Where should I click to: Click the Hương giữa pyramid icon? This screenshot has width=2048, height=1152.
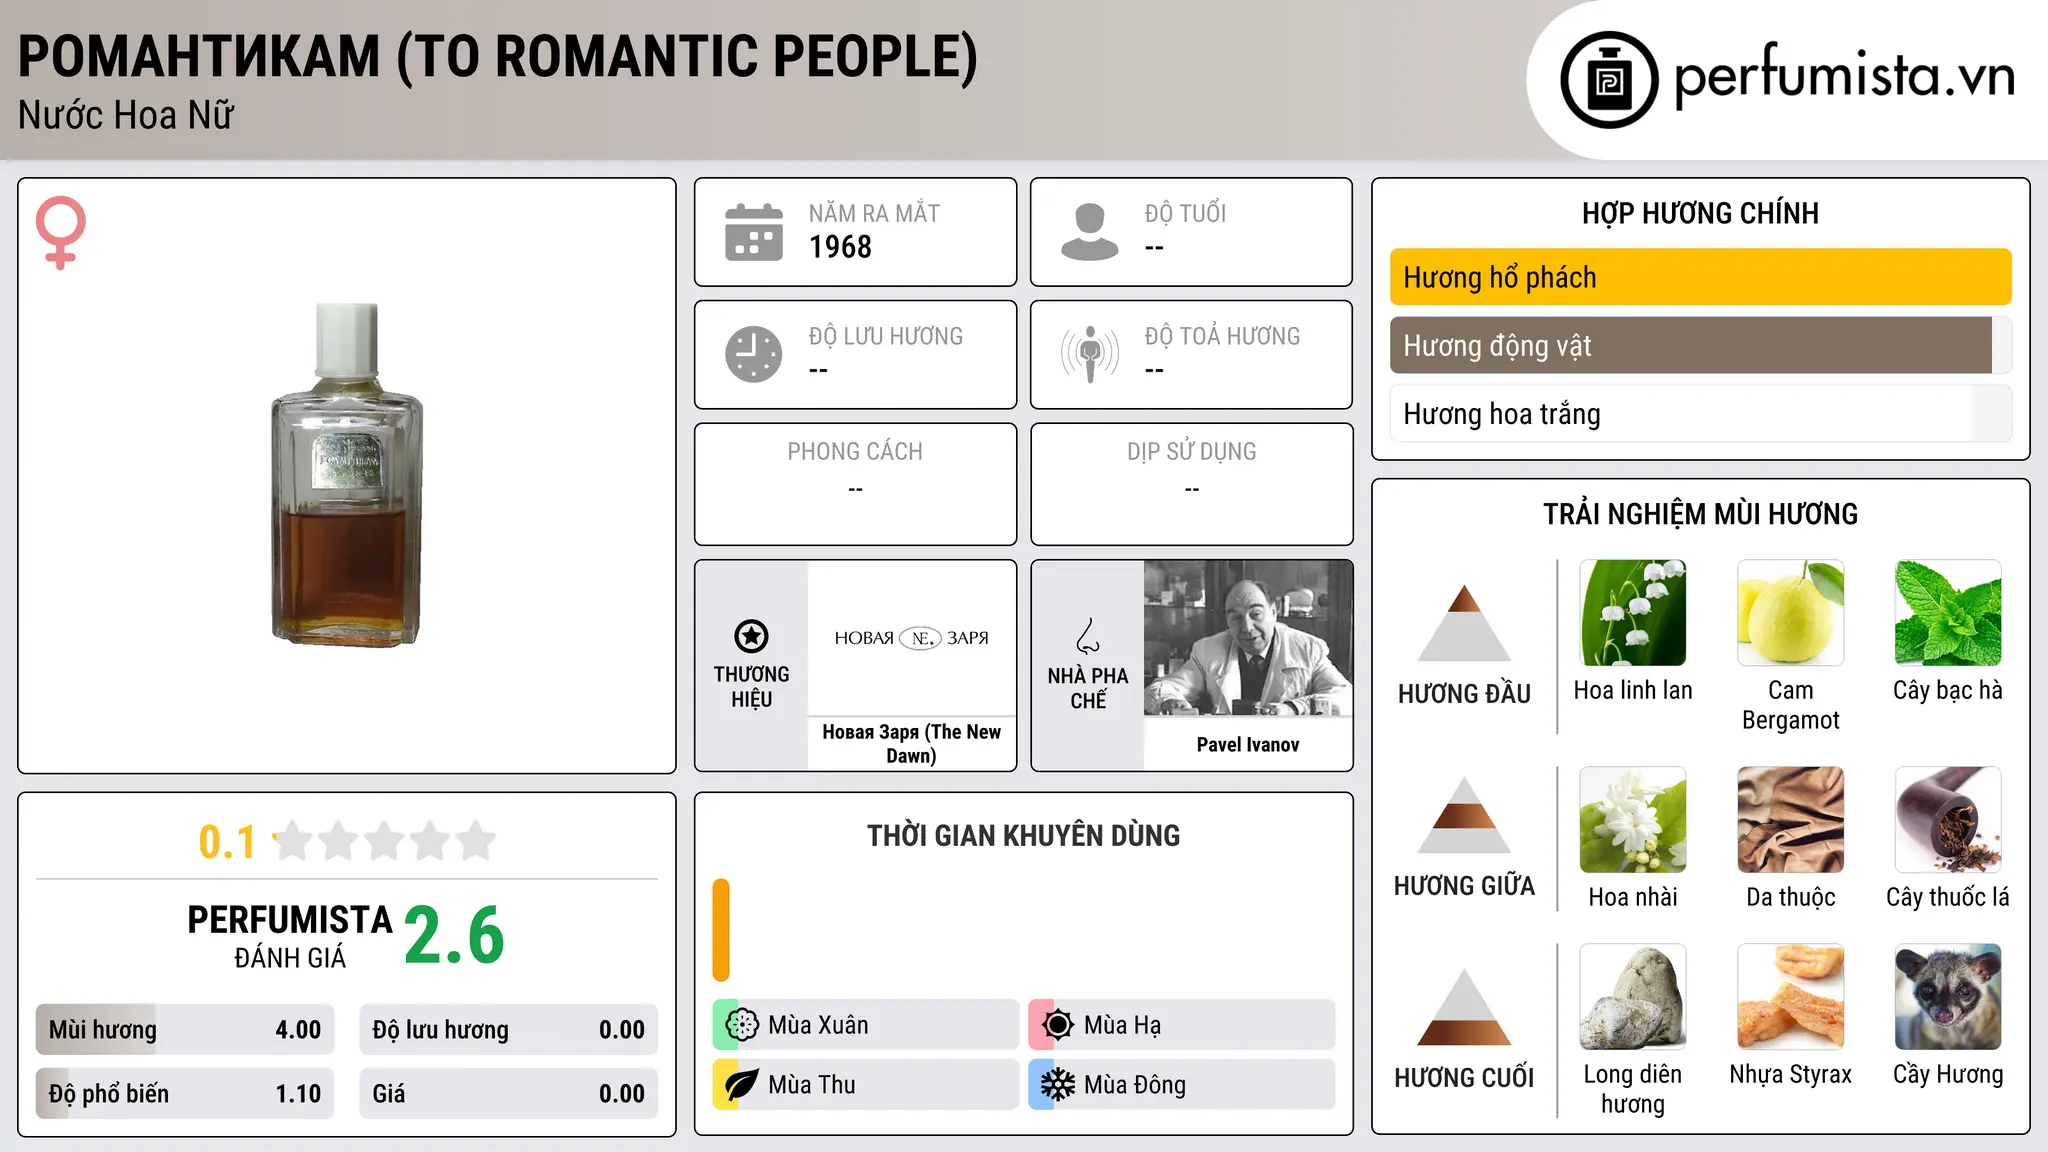tap(1464, 815)
